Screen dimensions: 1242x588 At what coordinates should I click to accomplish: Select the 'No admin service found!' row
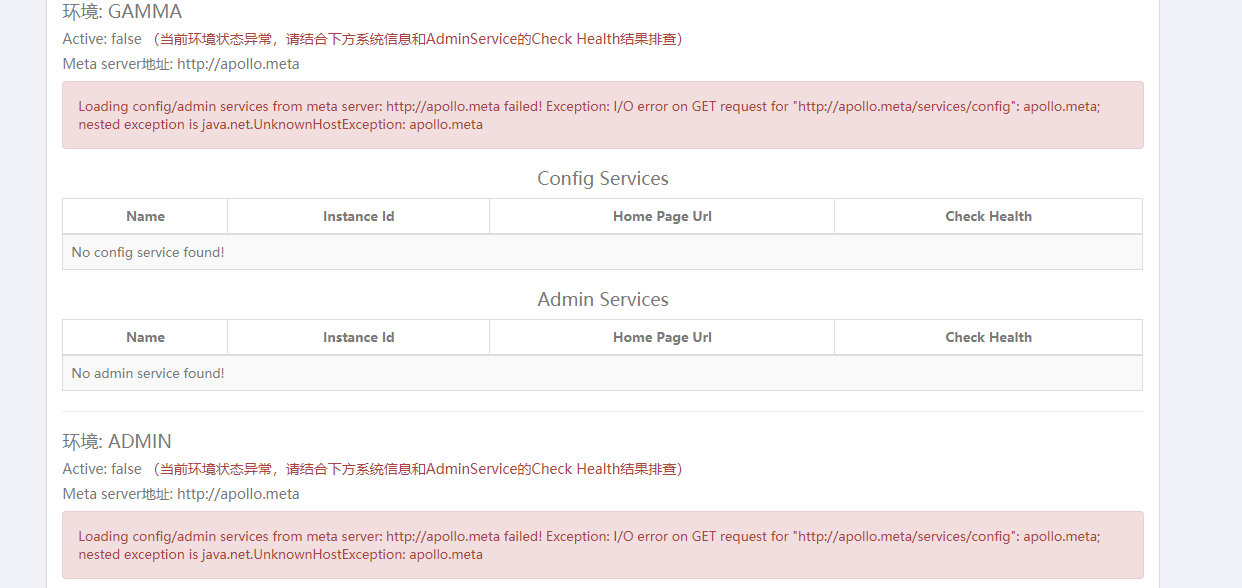coord(601,372)
